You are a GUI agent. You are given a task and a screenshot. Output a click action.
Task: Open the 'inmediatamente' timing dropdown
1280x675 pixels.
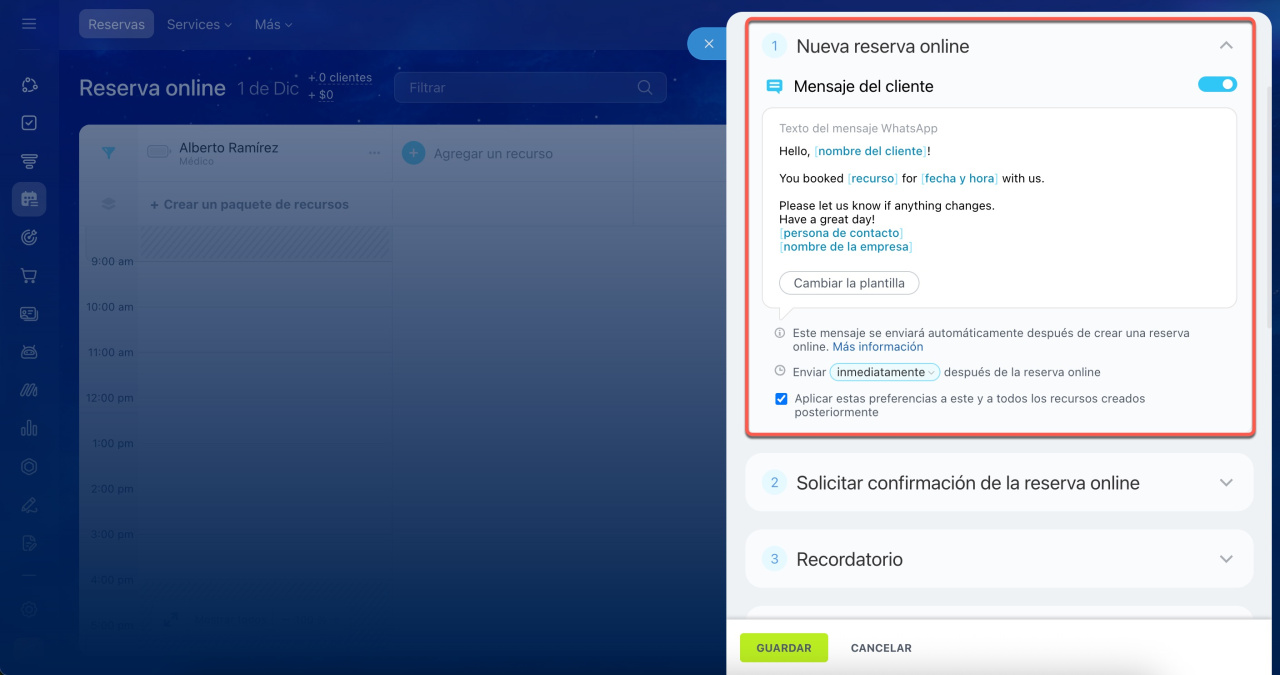click(884, 372)
